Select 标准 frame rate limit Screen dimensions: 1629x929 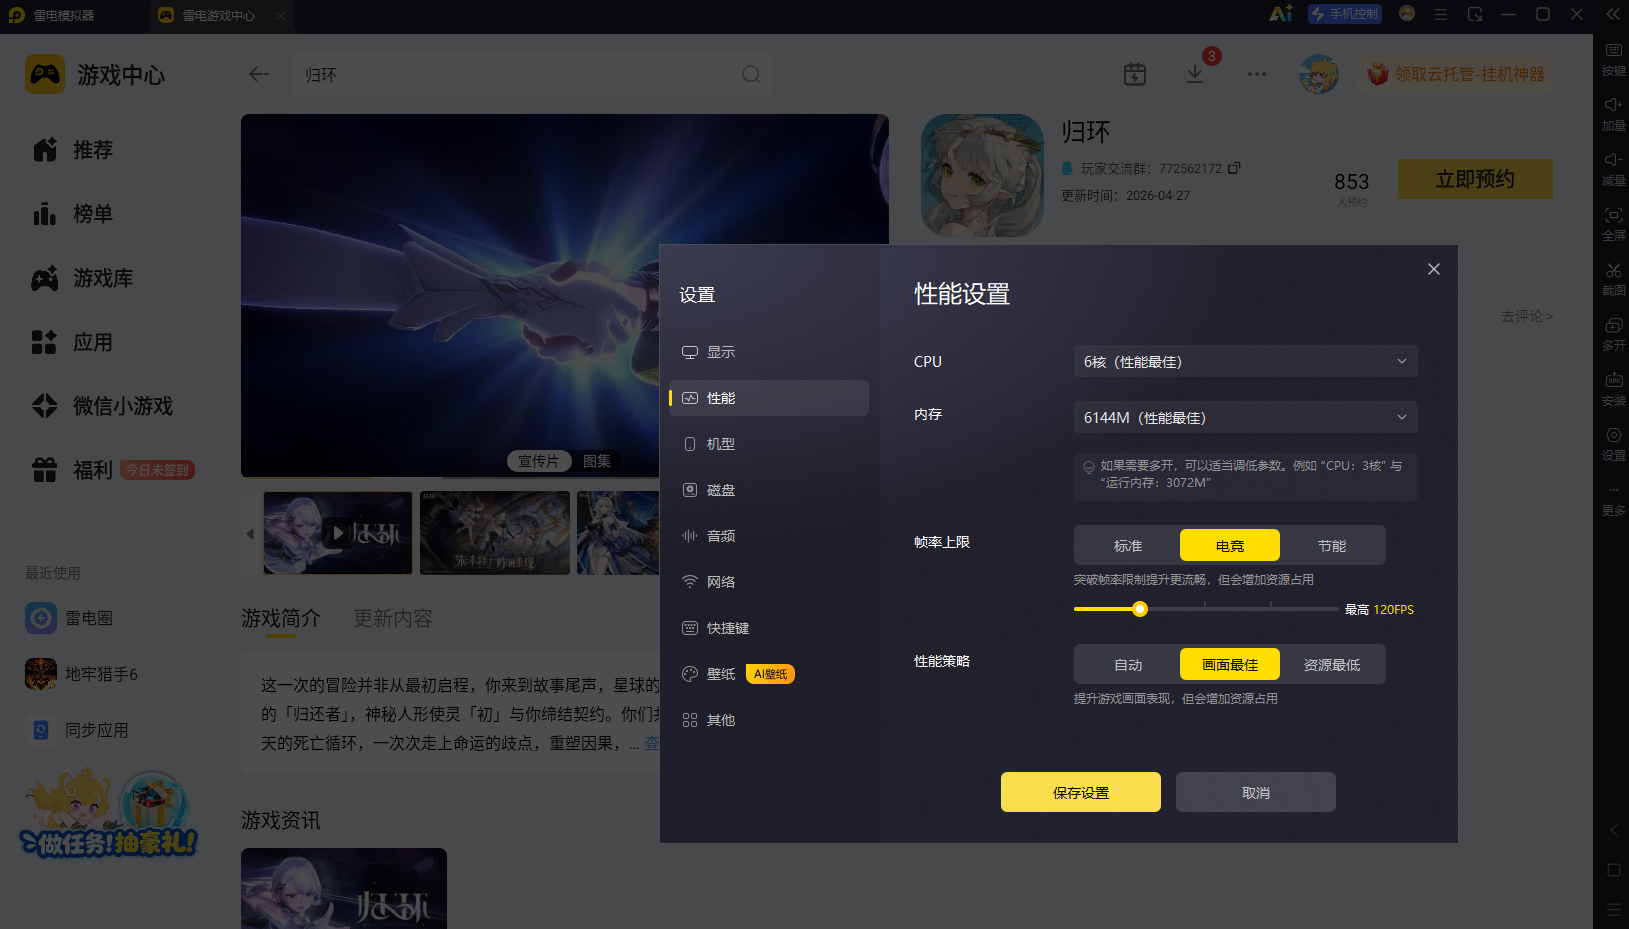click(x=1128, y=545)
